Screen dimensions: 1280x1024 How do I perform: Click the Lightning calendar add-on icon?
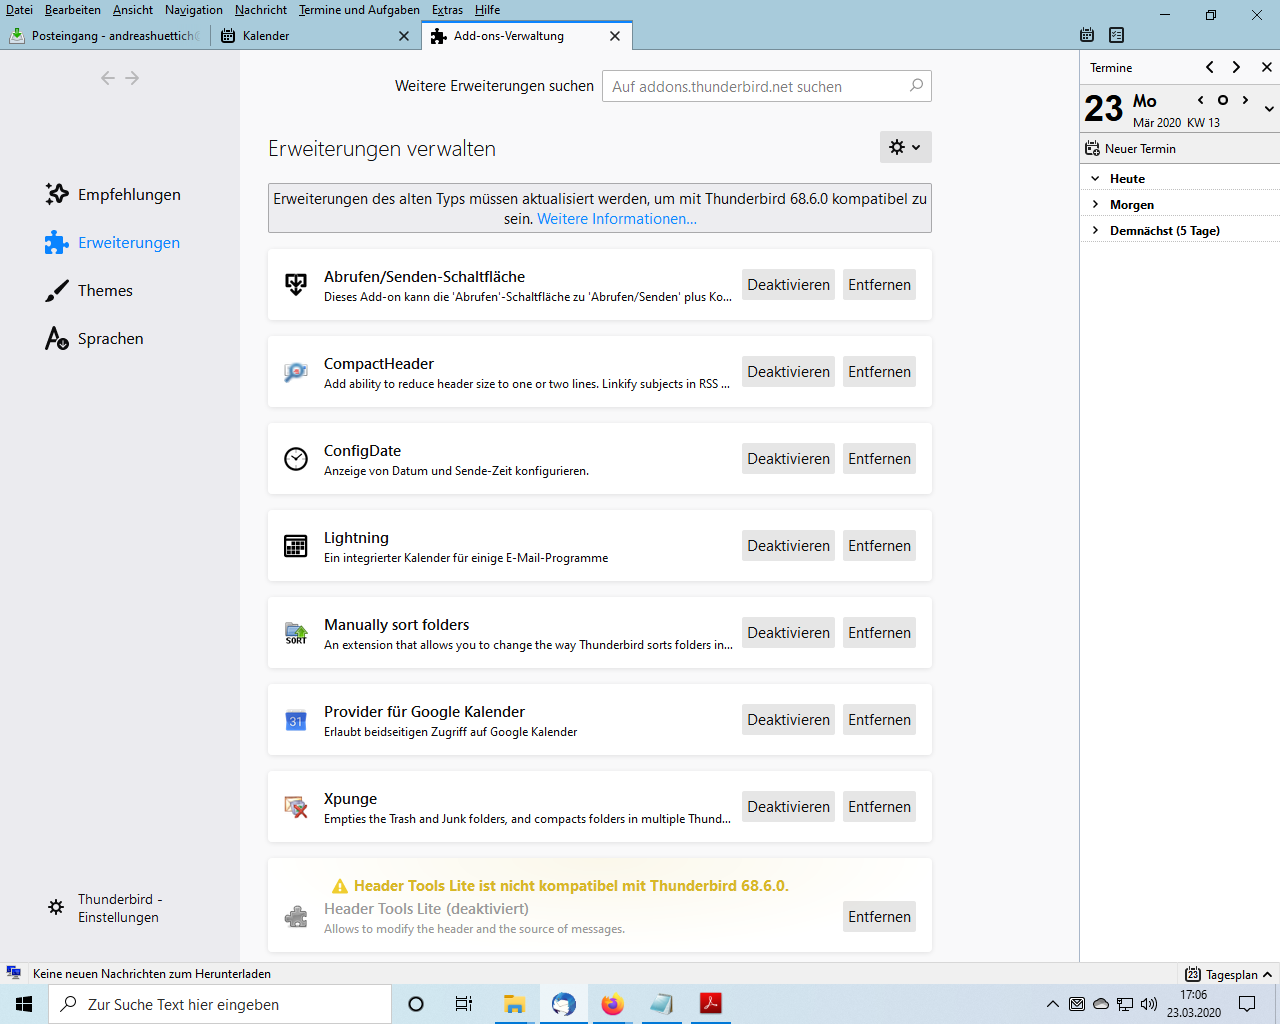pyautogui.click(x=296, y=546)
